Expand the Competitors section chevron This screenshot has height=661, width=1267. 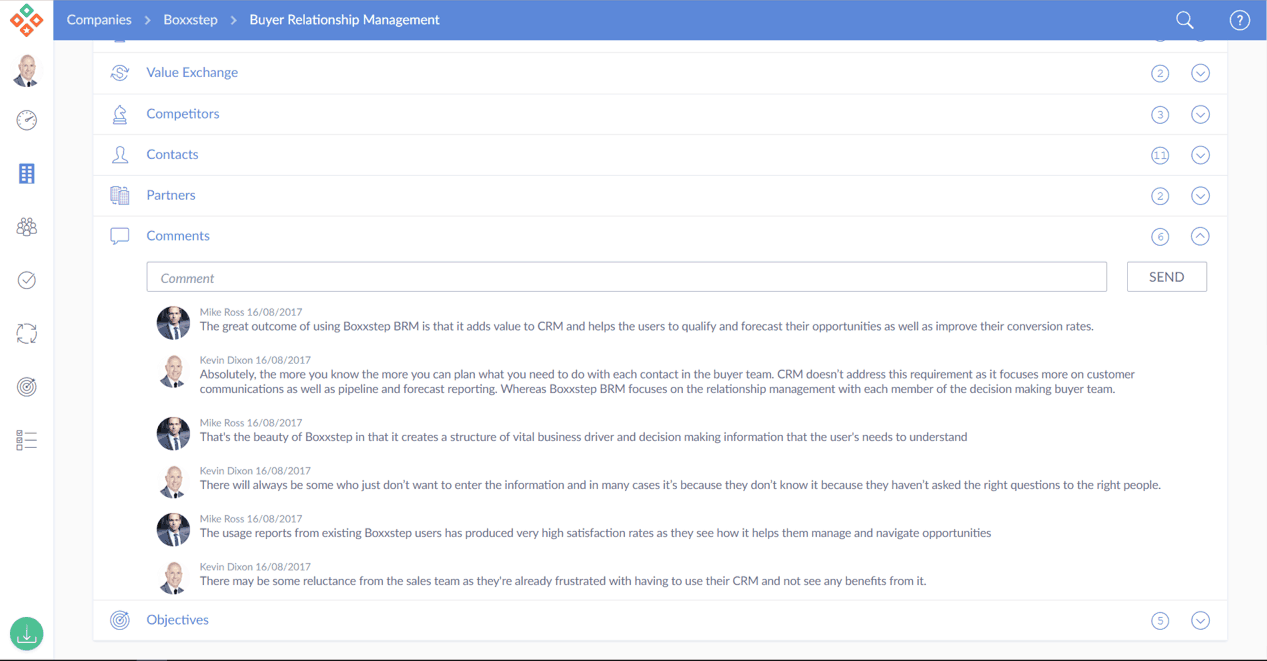(1200, 114)
